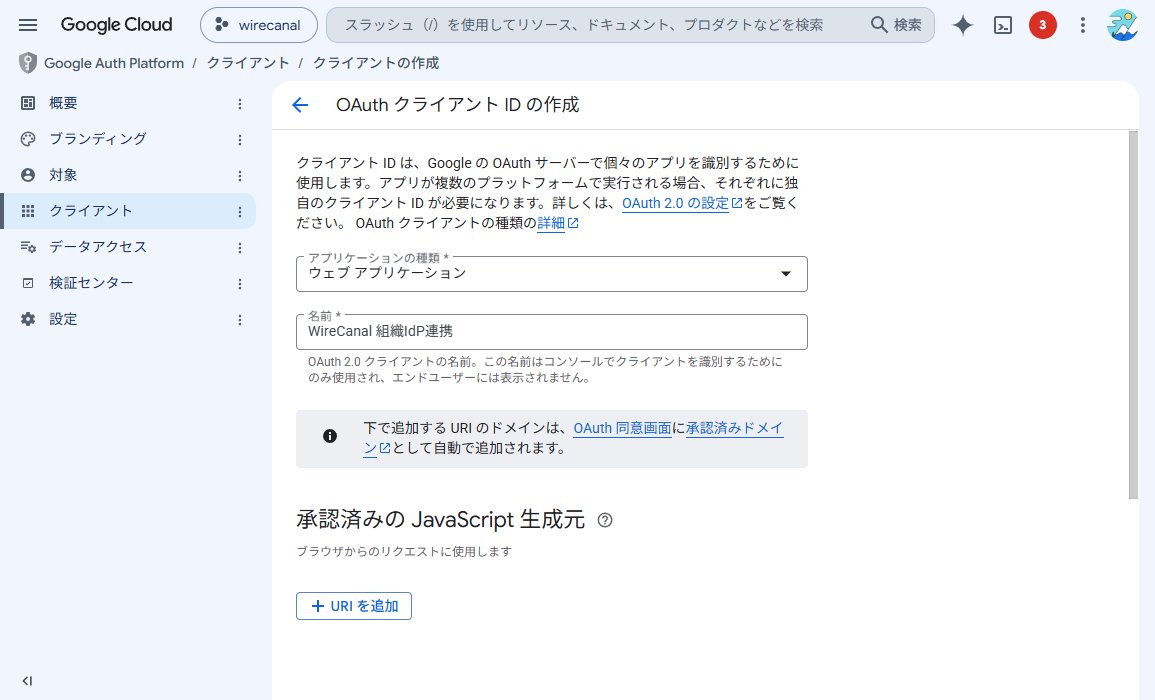Viewport: 1155px width, 700px height.
Task: Click the Google Cloud logo
Action: point(116,25)
